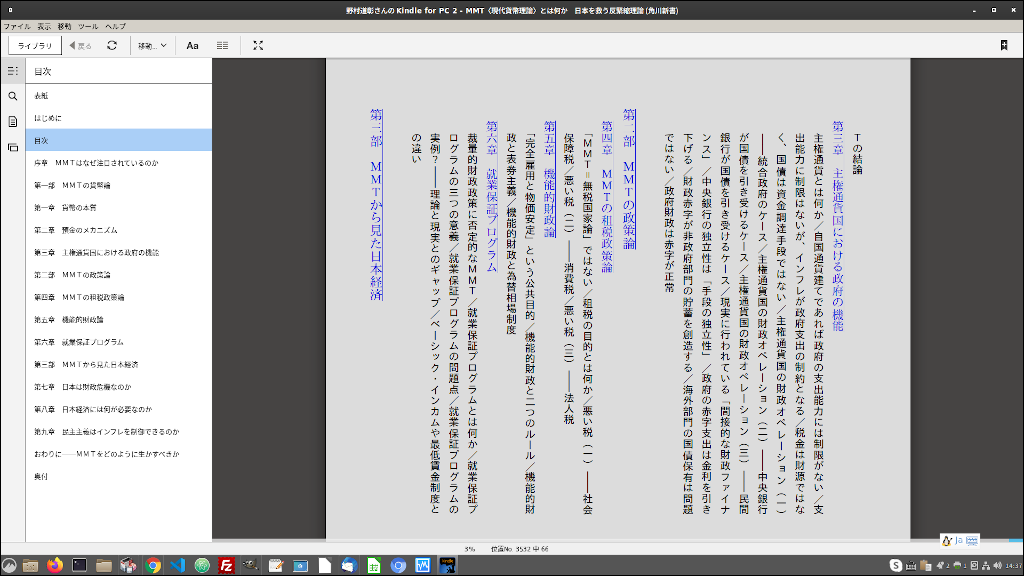Screen dimensions: 1024x576
Task: Open Skype from the system tray
Action: [896, 566]
